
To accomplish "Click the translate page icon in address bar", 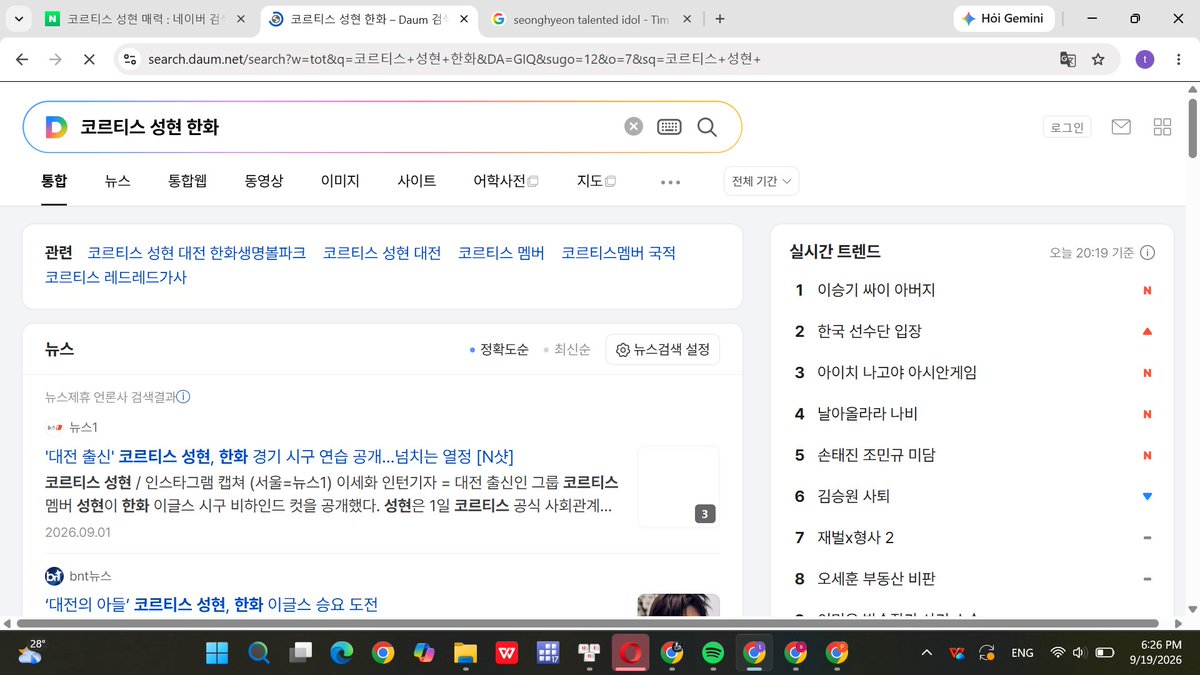I will [1068, 59].
